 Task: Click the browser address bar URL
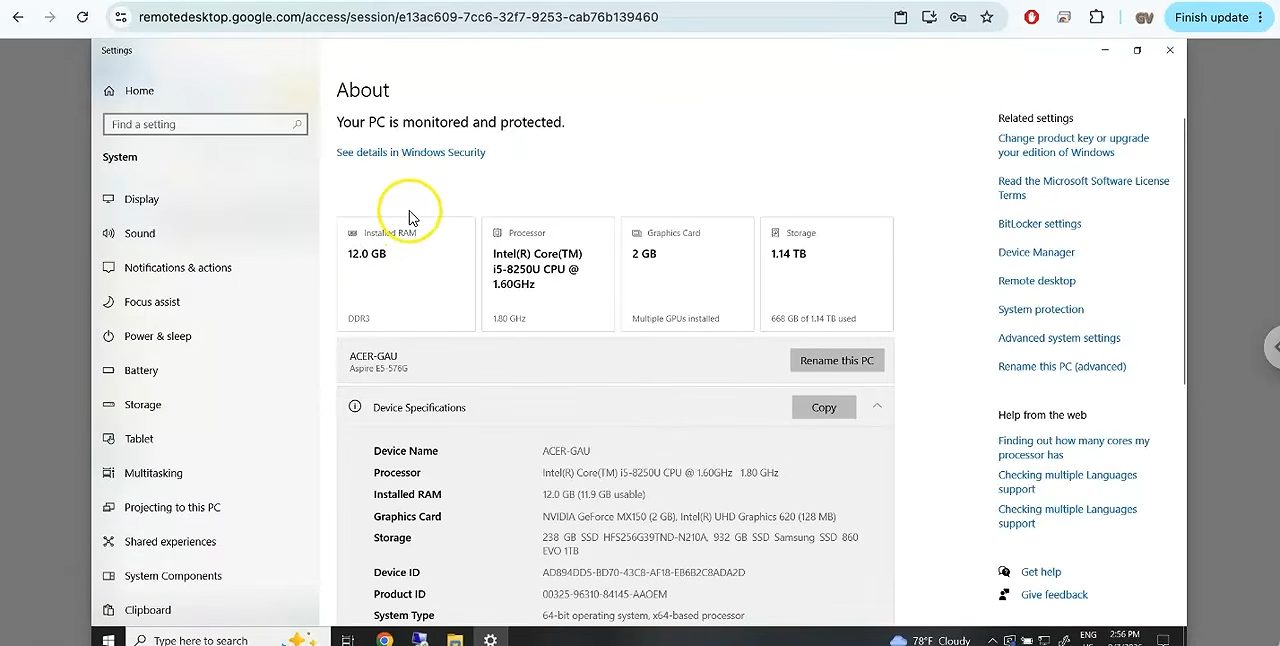pos(398,17)
